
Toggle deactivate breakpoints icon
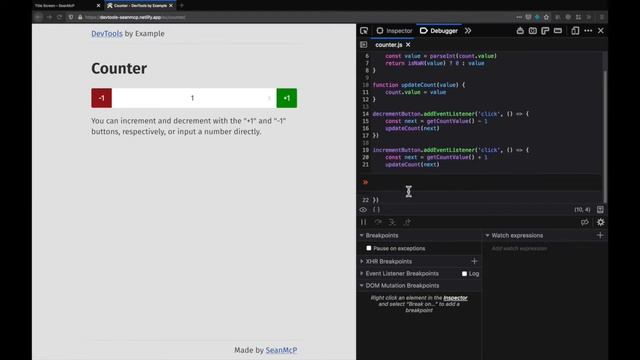point(585,222)
